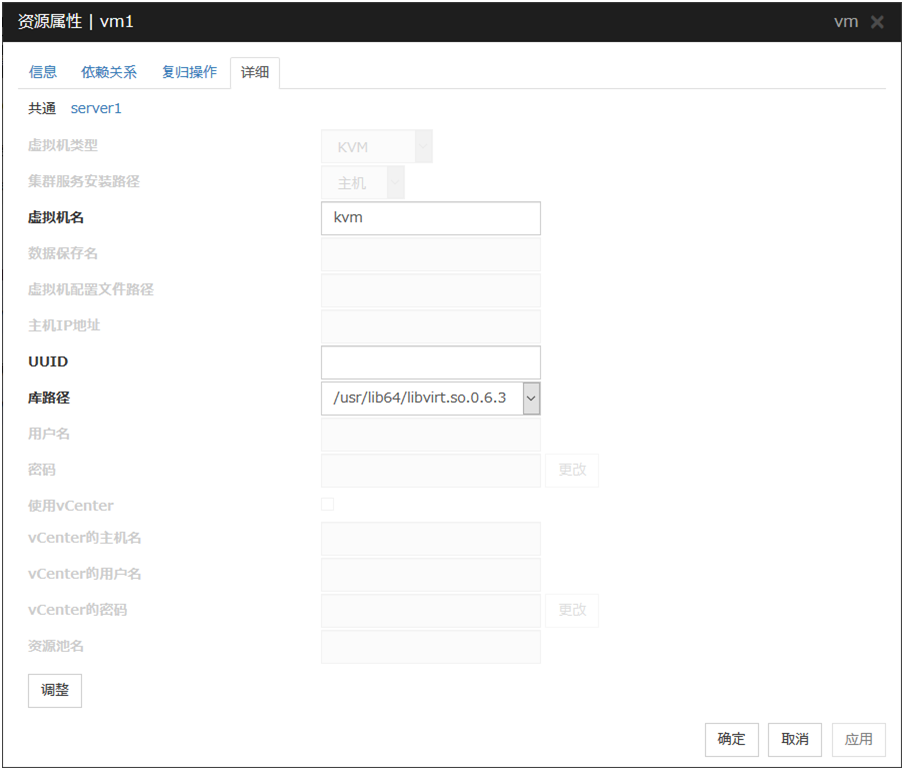Cancel using the 取消 button
This screenshot has width=904, height=770.
pos(795,739)
